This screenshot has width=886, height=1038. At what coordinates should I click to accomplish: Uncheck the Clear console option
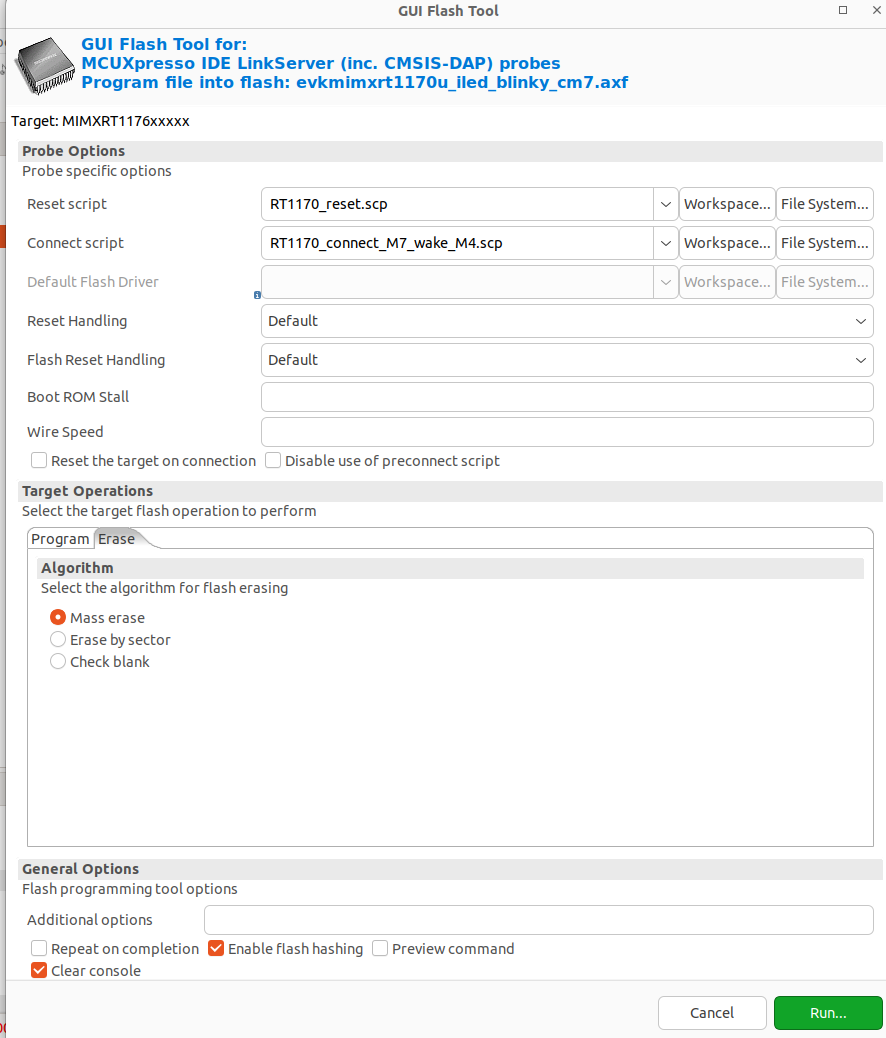(39, 971)
